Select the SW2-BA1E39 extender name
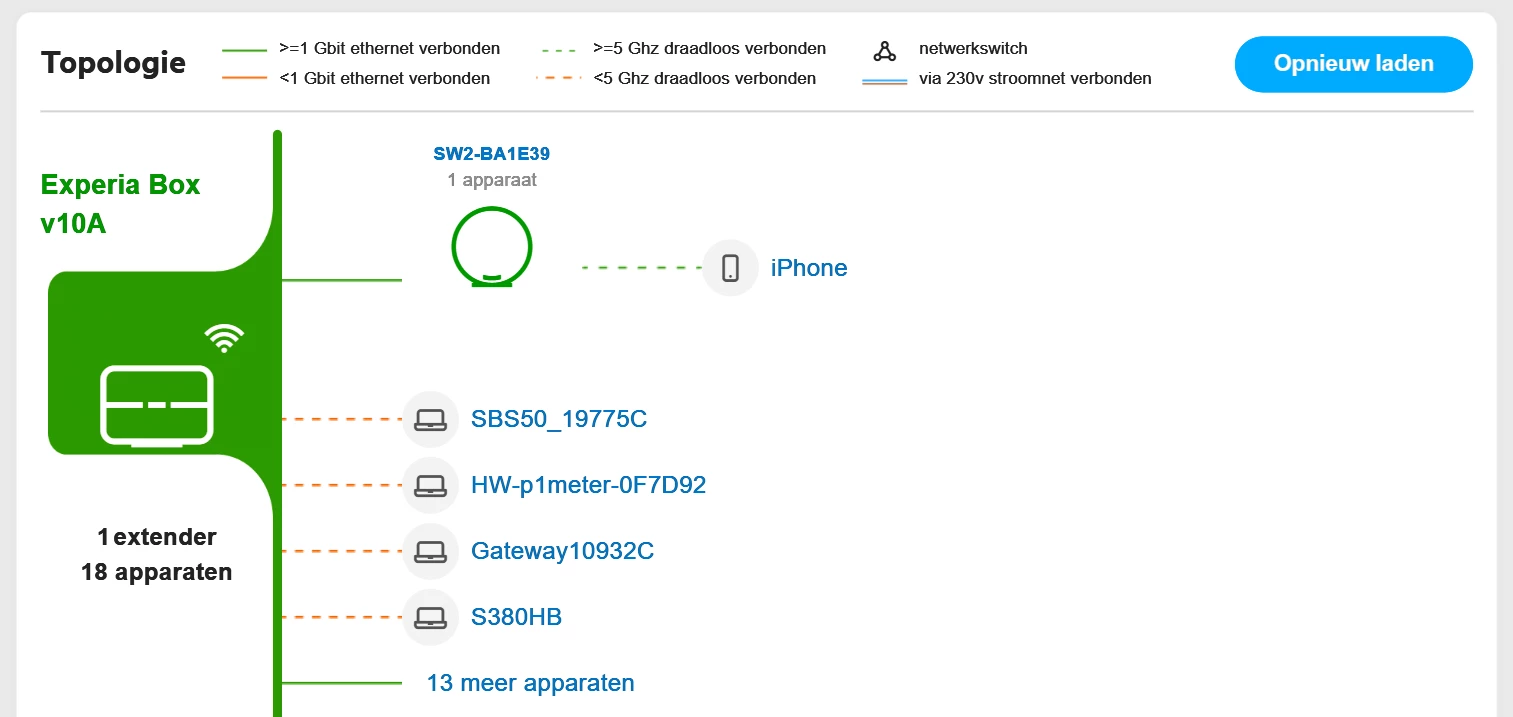This screenshot has height=717, width=1513. (x=491, y=154)
